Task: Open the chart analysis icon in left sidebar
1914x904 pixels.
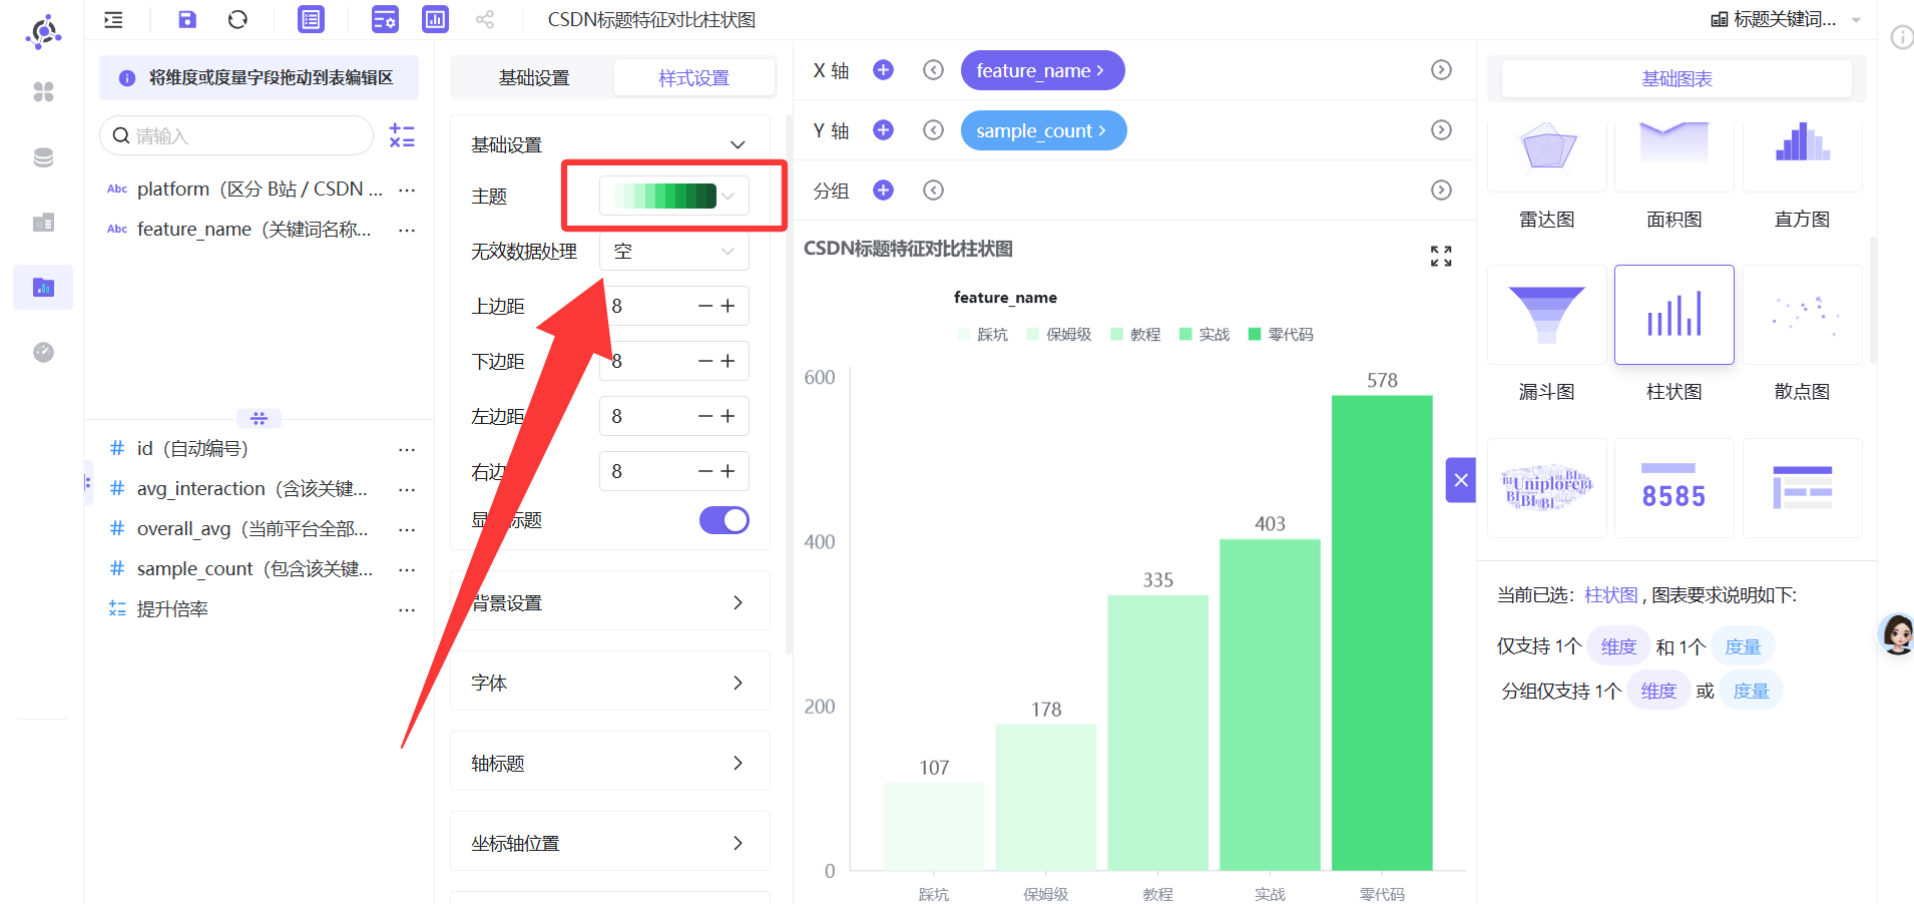Action: tap(43, 287)
